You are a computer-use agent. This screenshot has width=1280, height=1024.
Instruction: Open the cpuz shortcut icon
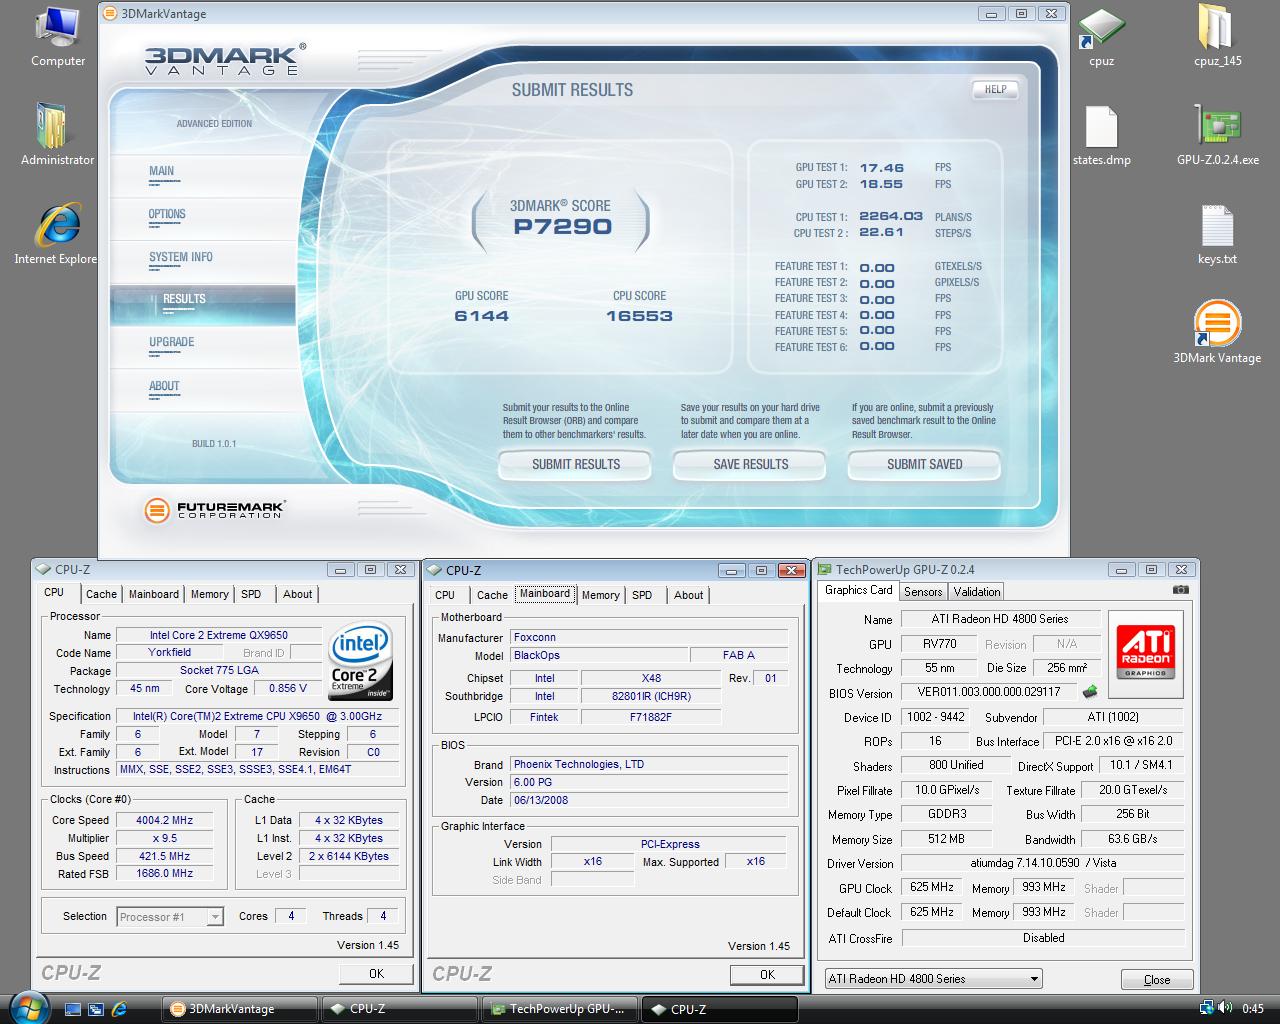1101,37
